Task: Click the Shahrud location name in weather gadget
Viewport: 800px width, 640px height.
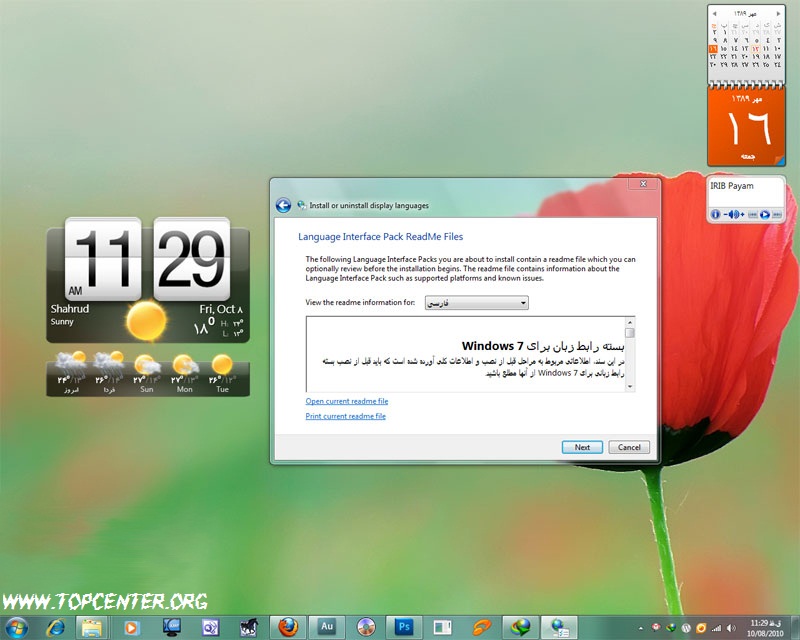Action: pos(70,309)
